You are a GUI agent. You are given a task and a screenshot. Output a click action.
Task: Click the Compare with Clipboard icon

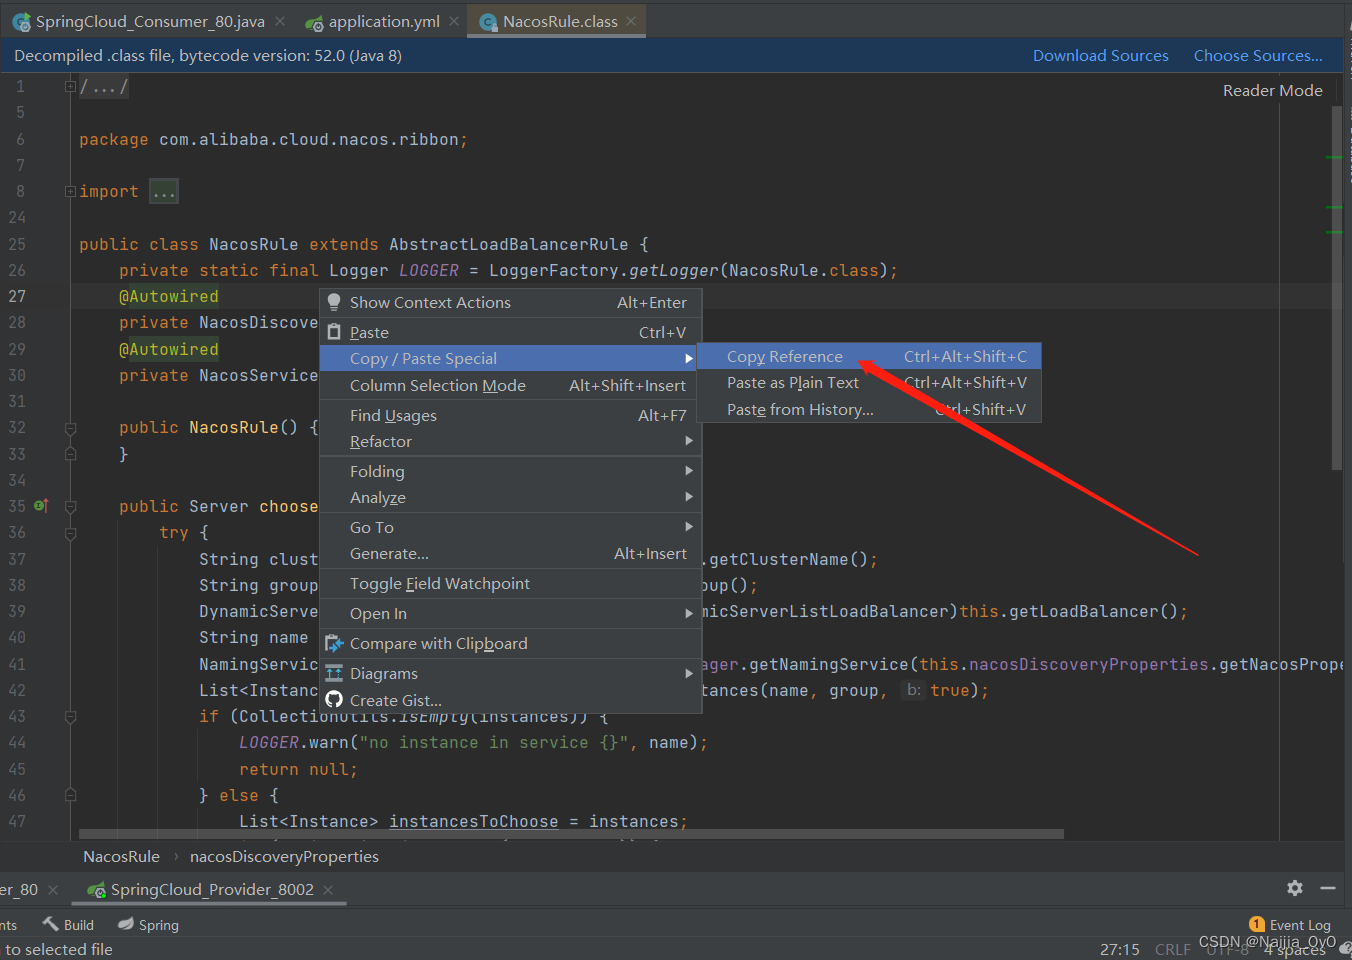334,644
